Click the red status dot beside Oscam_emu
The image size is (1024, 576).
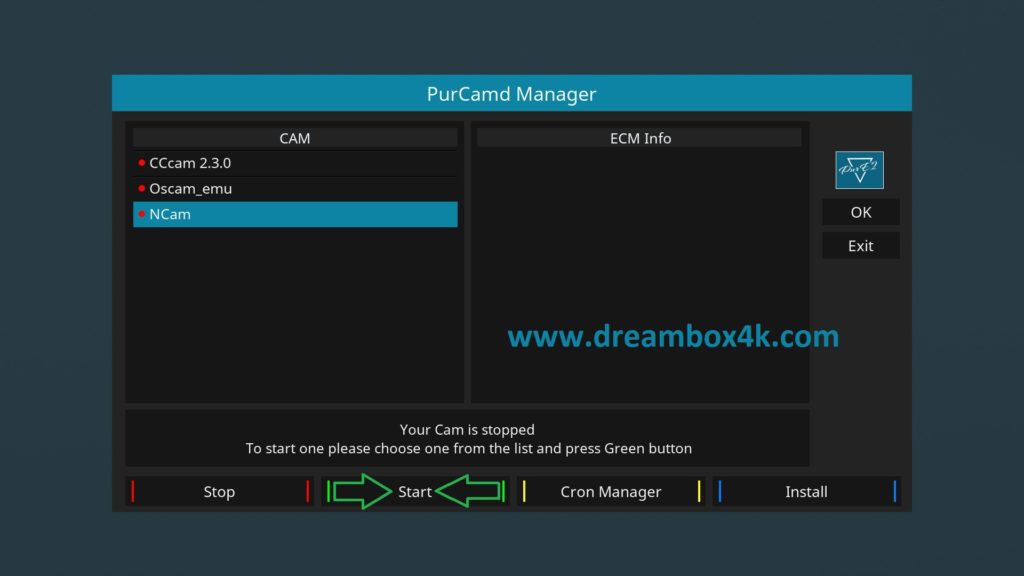(142, 188)
